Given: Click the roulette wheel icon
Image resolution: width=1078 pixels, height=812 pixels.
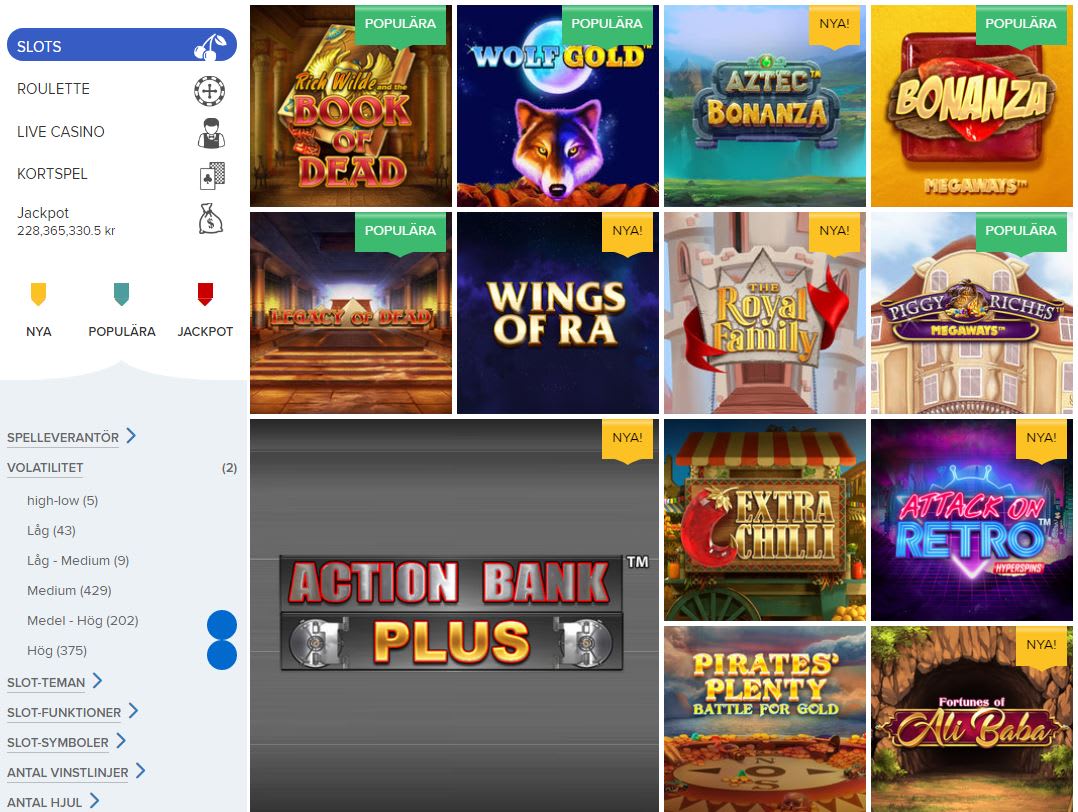Looking at the screenshot, I should coord(210,91).
